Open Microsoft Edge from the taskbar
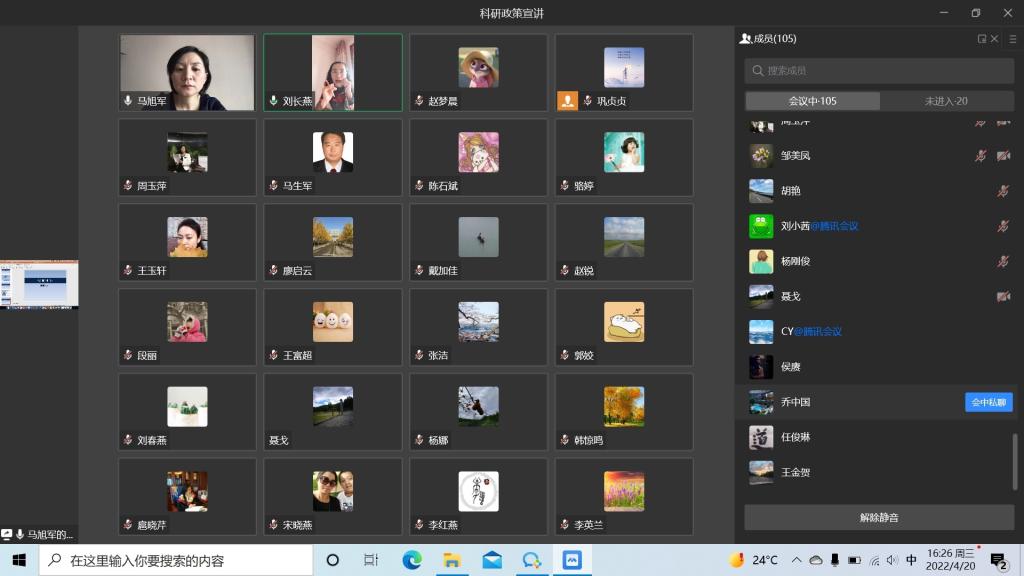The image size is (1024, 576). (412, 560)
